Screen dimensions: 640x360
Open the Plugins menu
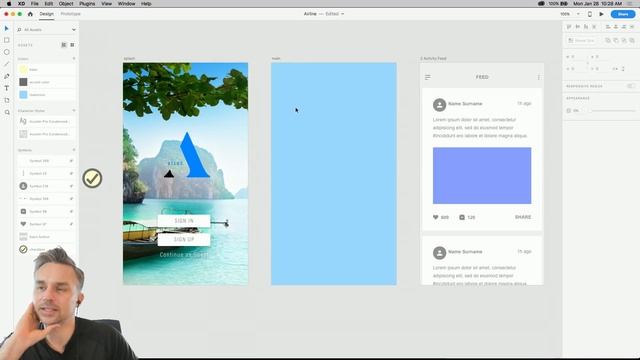tap(87, 4)
